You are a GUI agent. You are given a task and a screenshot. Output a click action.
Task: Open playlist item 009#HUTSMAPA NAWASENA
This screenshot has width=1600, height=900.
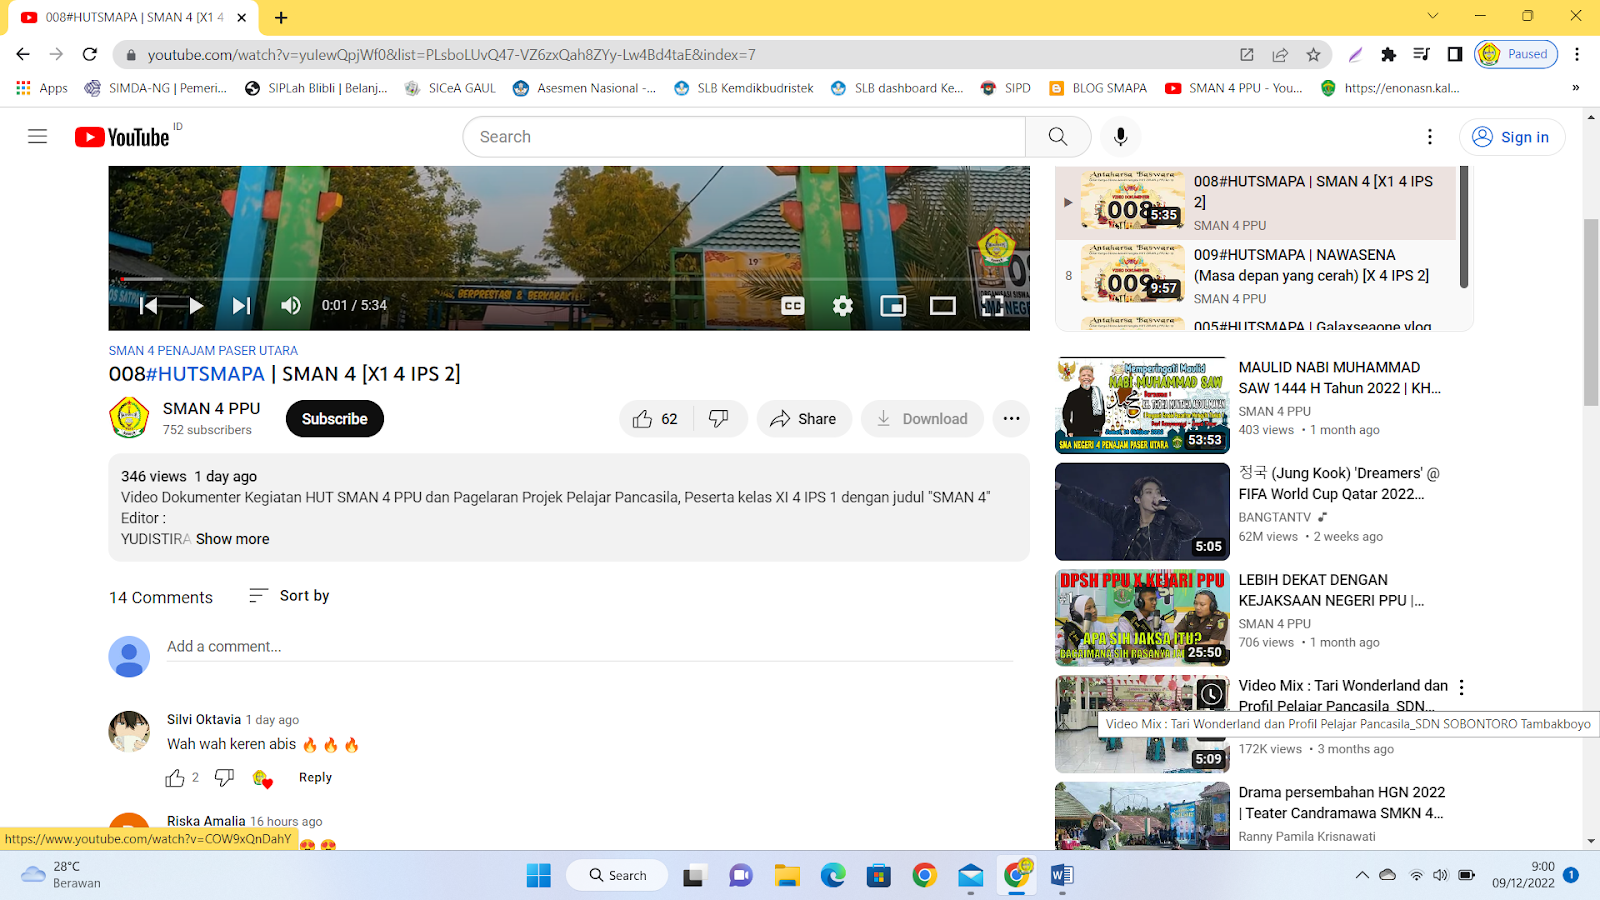[1256, 277]
